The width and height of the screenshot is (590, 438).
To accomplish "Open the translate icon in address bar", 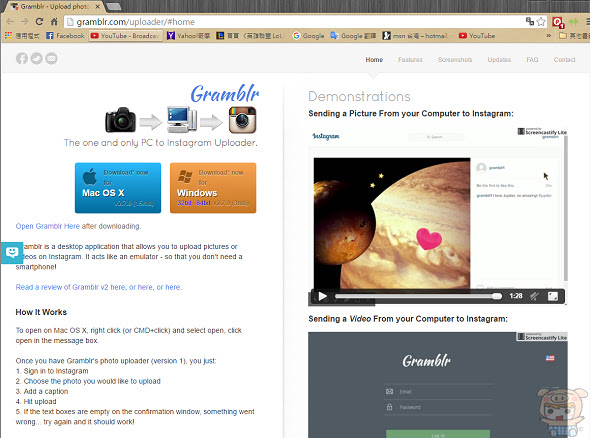I will [530, 21].
